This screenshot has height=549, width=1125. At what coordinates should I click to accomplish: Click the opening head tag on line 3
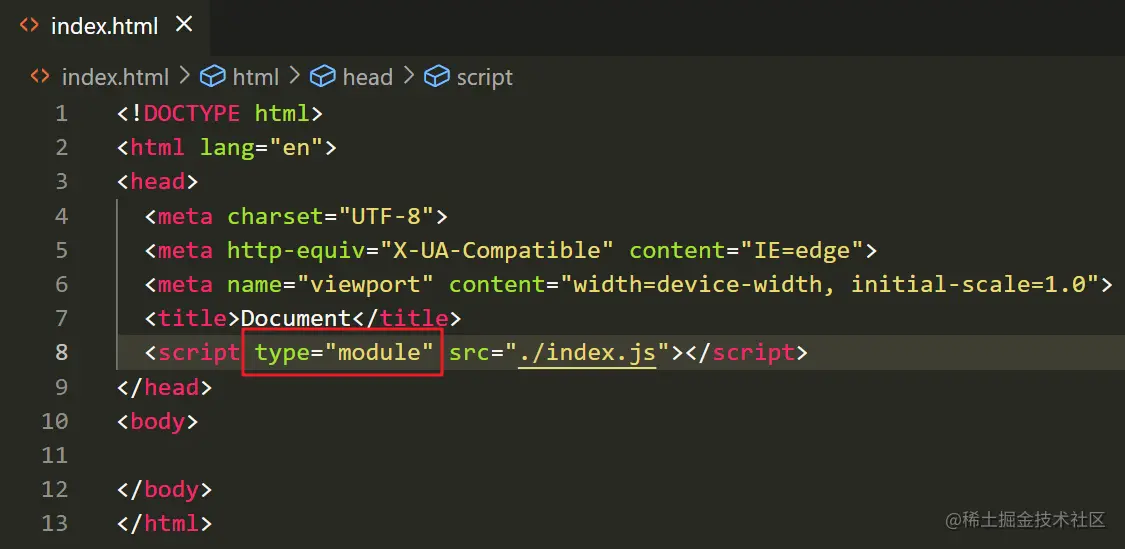[158, 182]
